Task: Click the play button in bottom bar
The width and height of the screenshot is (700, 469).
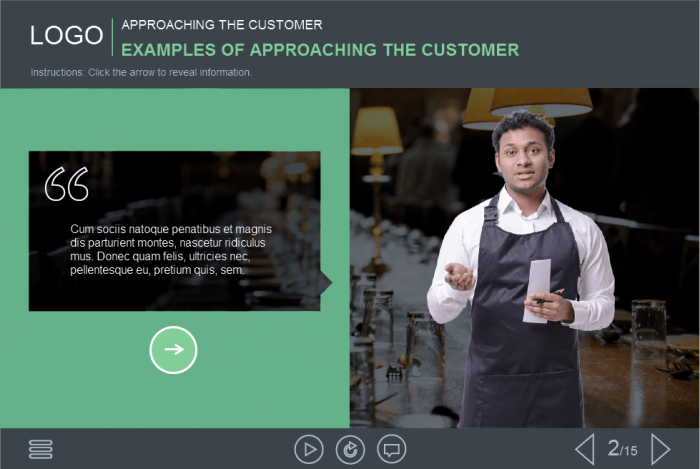Action: [309, 449]
